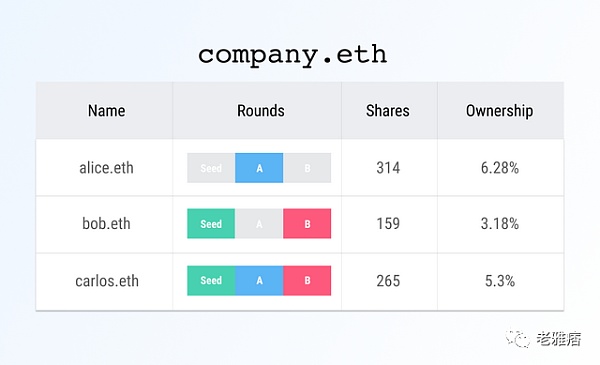Viewport: 600px width, 365px height.
Task: Toggle bob.eth's green Seed round badge
Action: (211, 224)
